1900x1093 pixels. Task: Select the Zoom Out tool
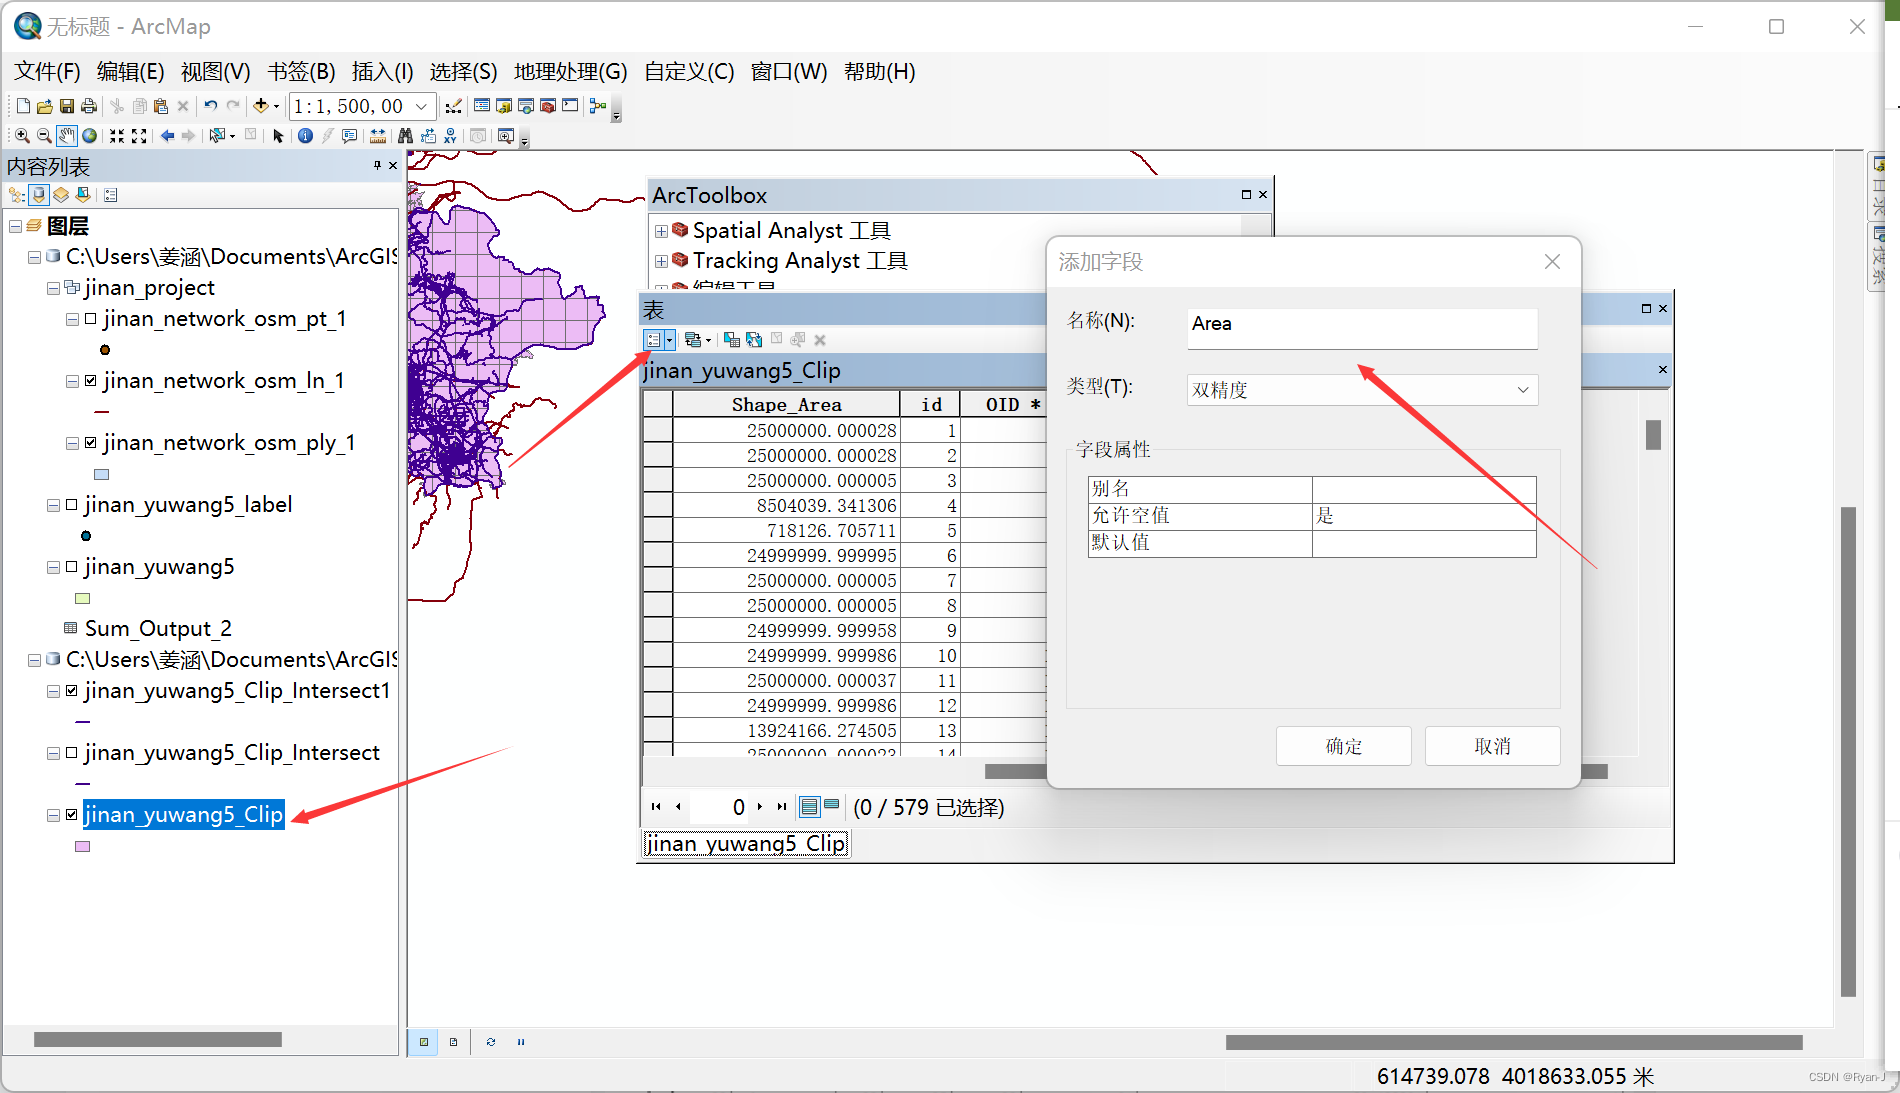(x=44, y=136)
